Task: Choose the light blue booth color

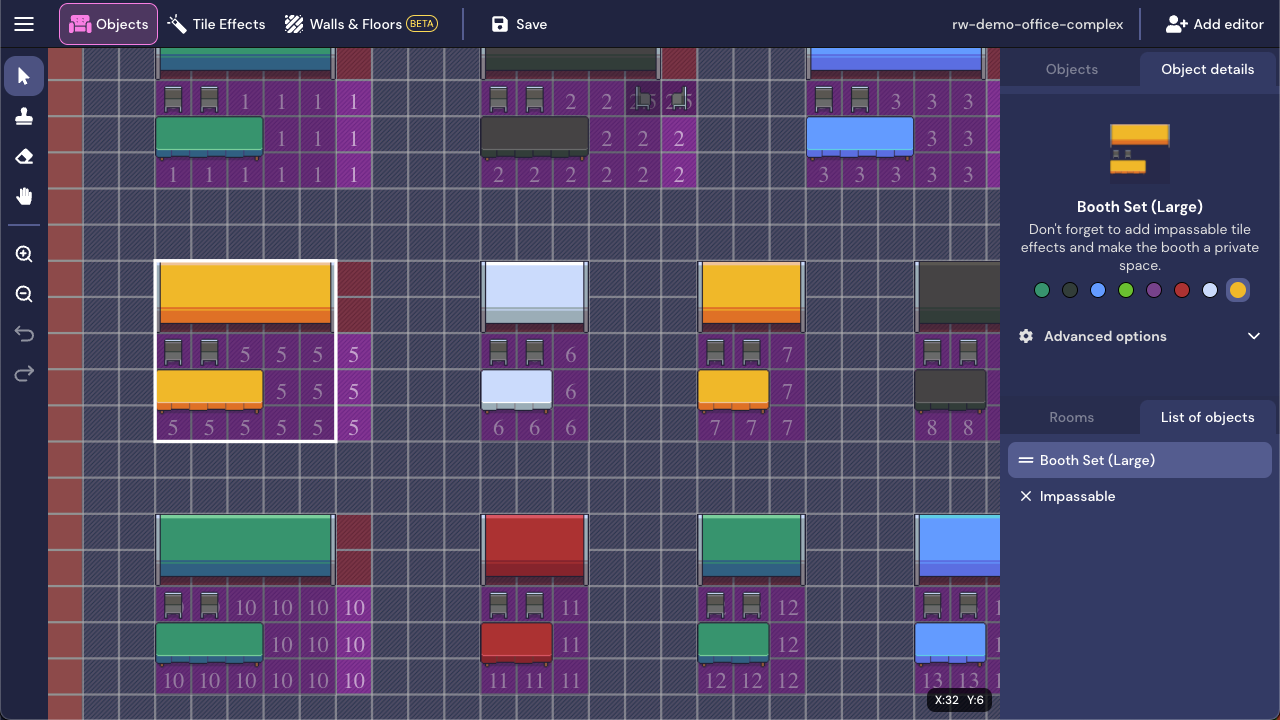Action: click(1210, 290)
